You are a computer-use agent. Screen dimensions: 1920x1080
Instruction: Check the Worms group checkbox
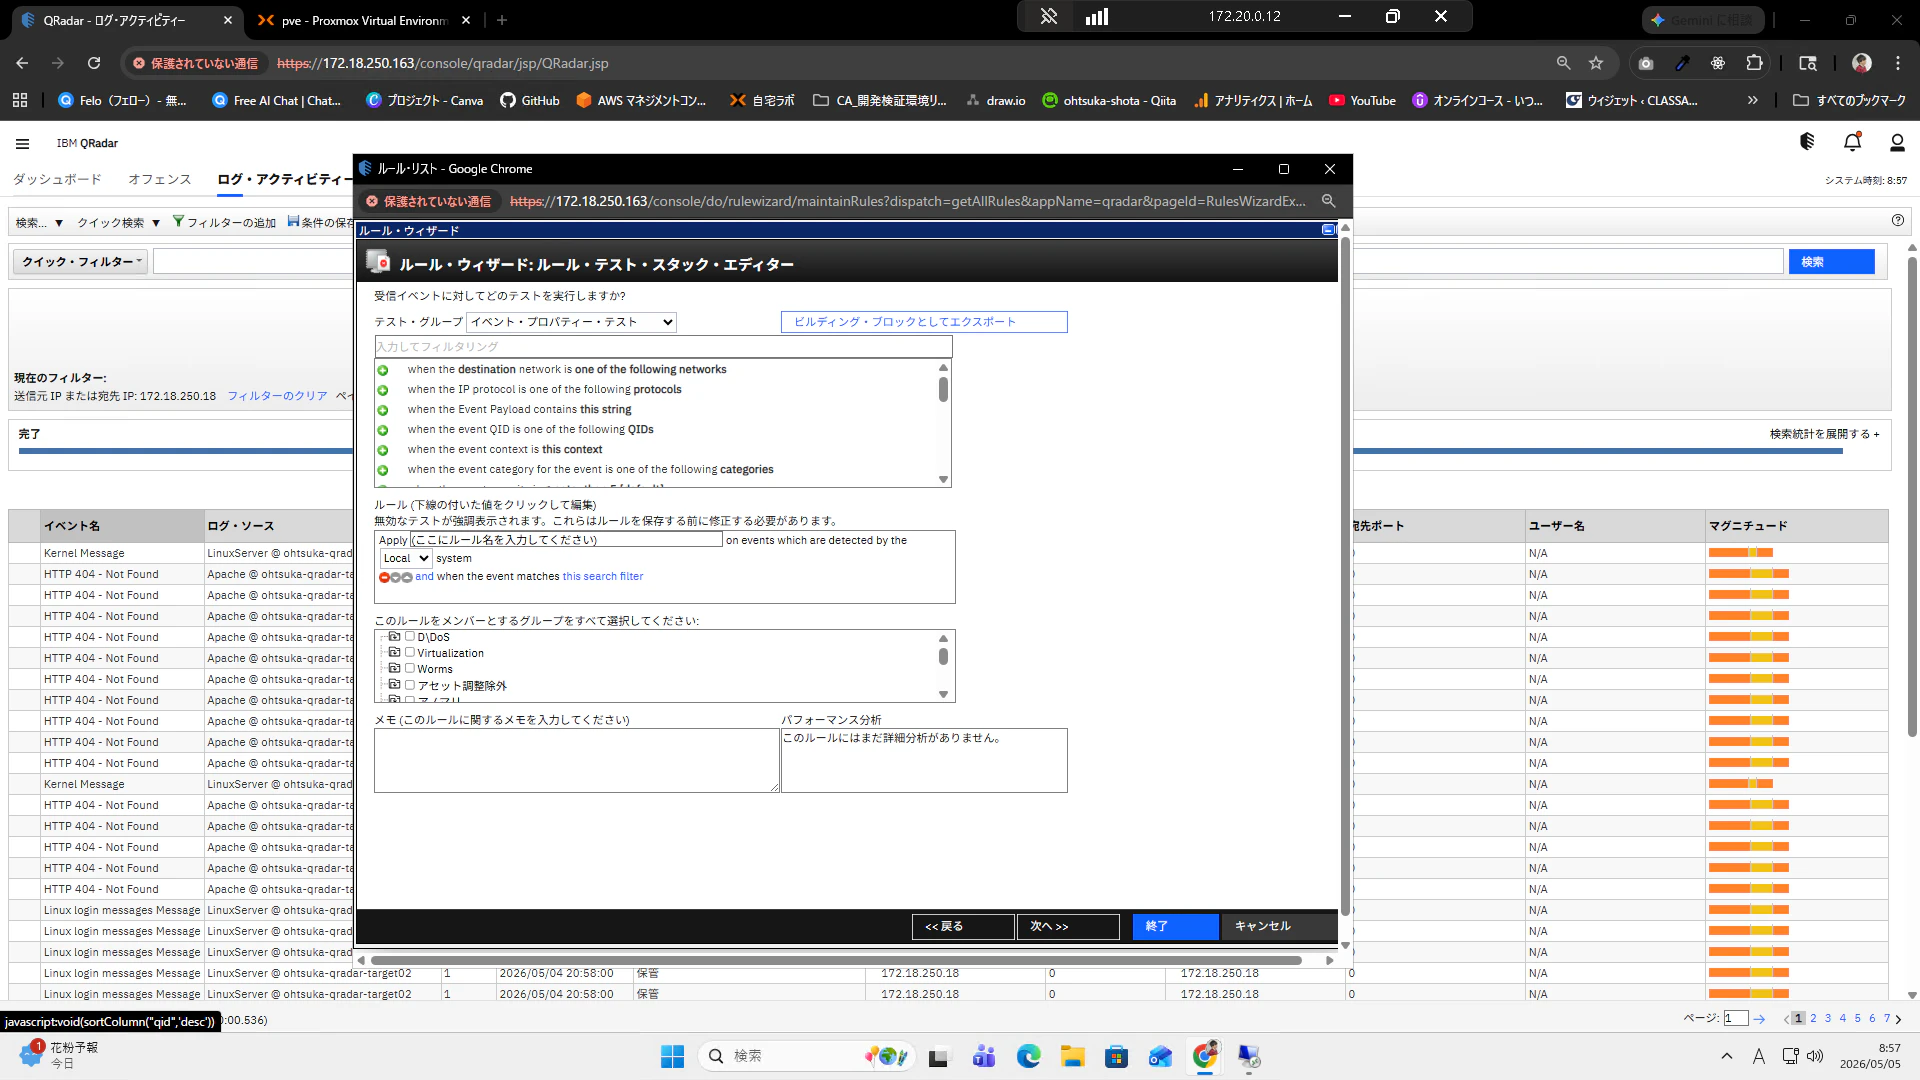click(x=409, y=668)
